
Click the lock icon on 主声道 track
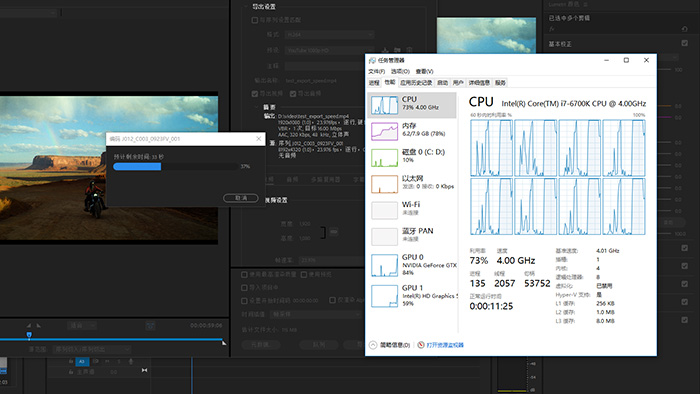click(71, 372)
